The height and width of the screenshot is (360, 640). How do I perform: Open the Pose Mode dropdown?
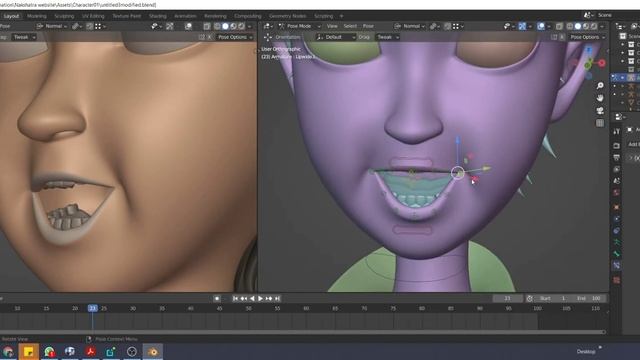[x=299, y=26]
